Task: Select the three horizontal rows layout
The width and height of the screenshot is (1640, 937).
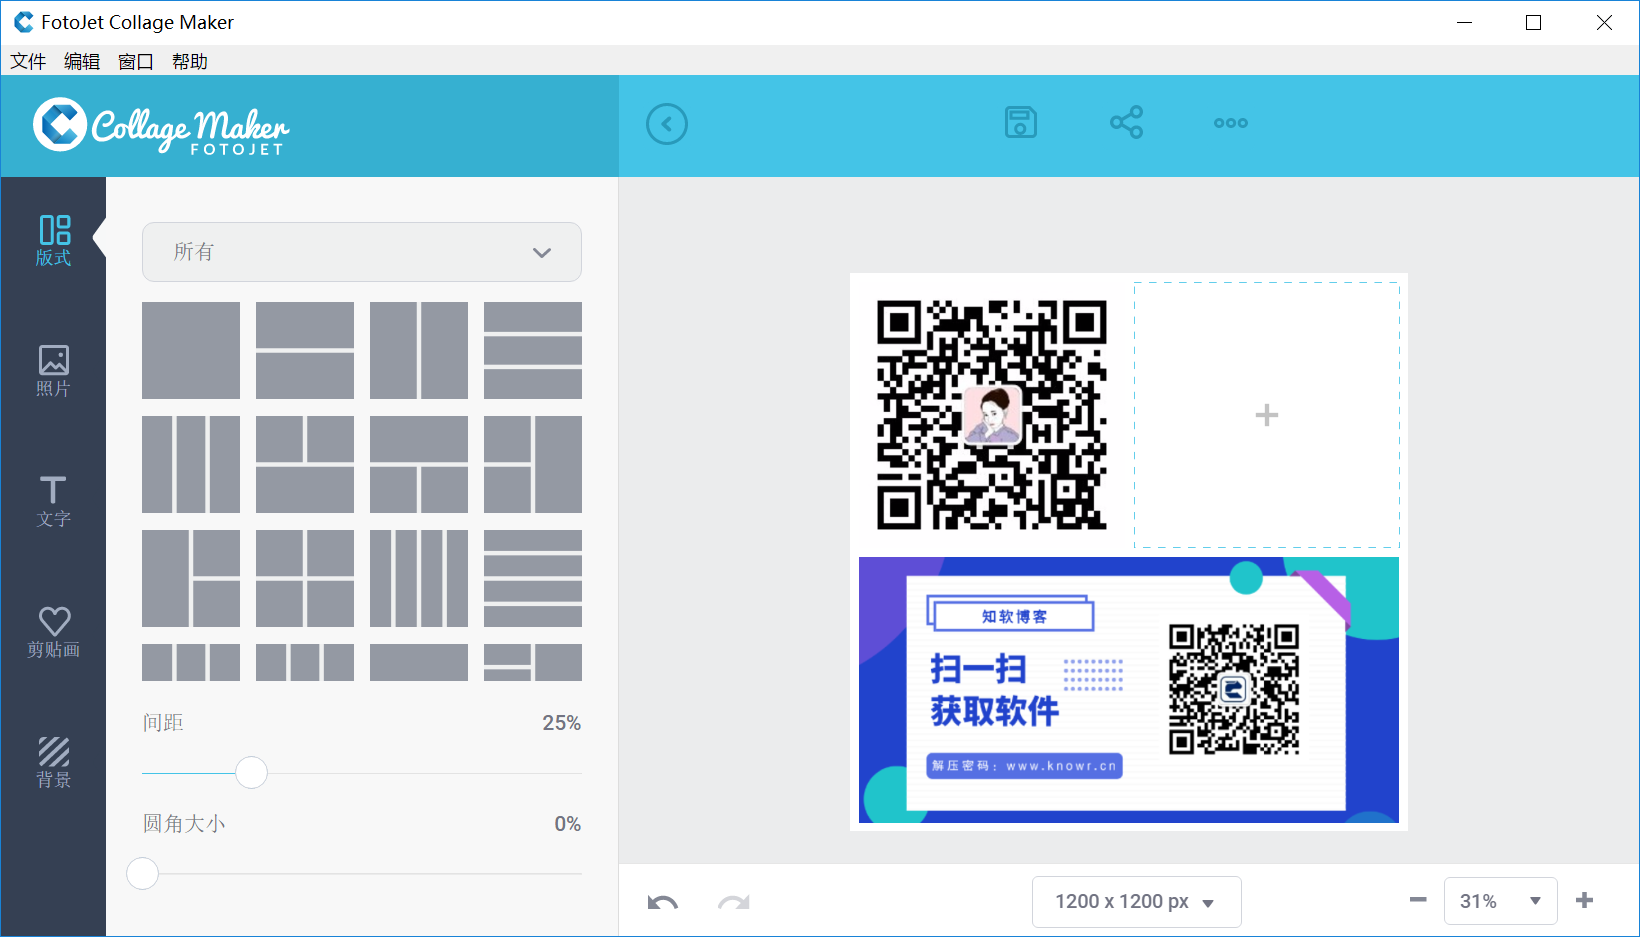Action: (533, 350)
